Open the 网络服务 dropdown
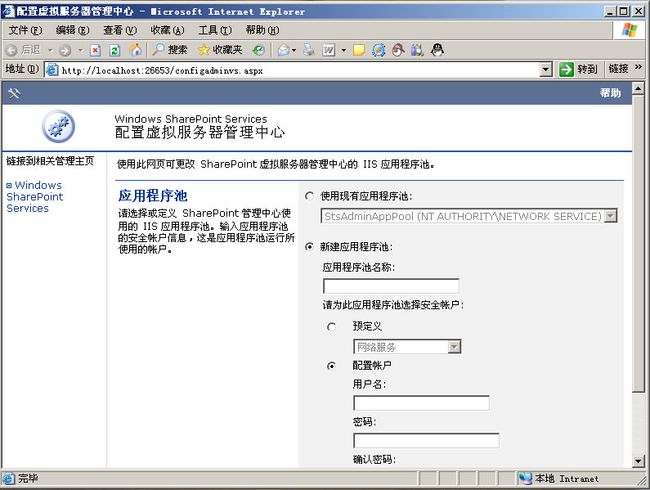The width and height of the screenshot is (650, 490). click(454, 347)
